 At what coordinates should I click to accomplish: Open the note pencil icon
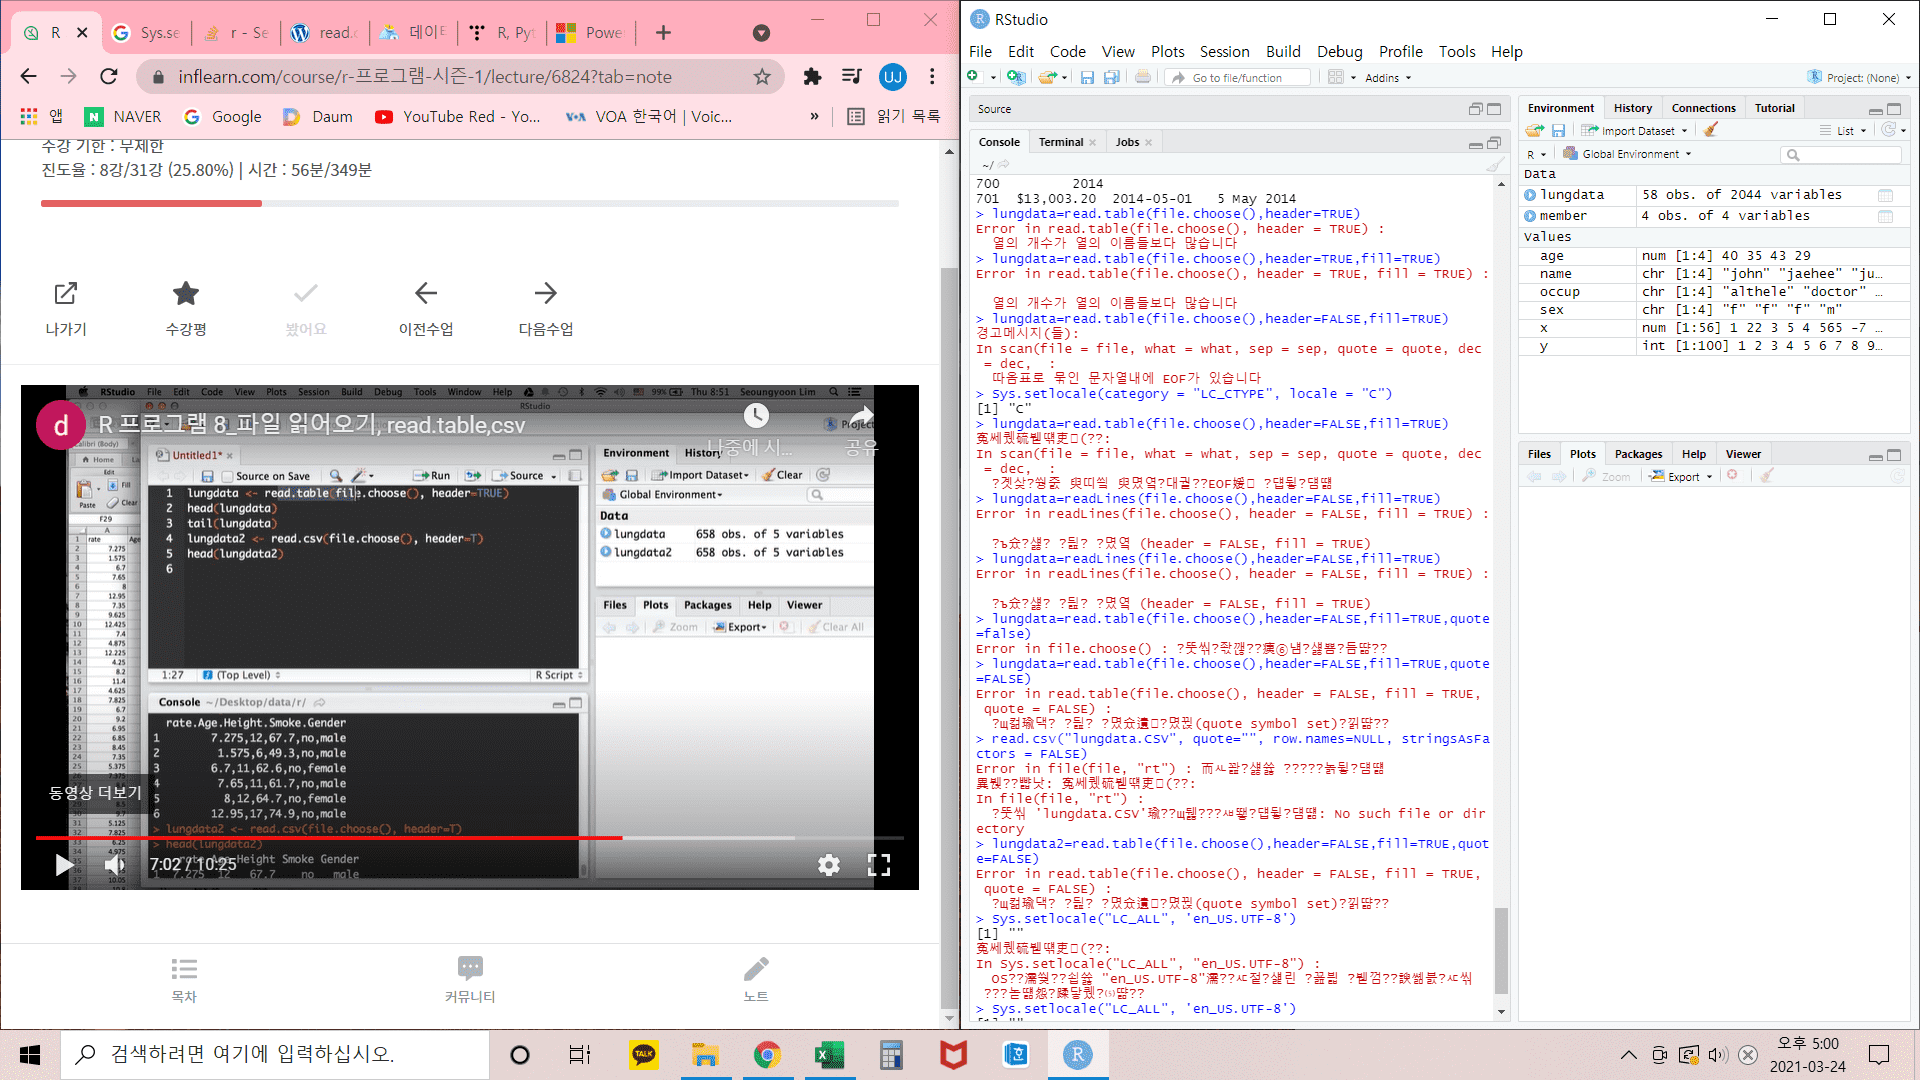point(756,968)
